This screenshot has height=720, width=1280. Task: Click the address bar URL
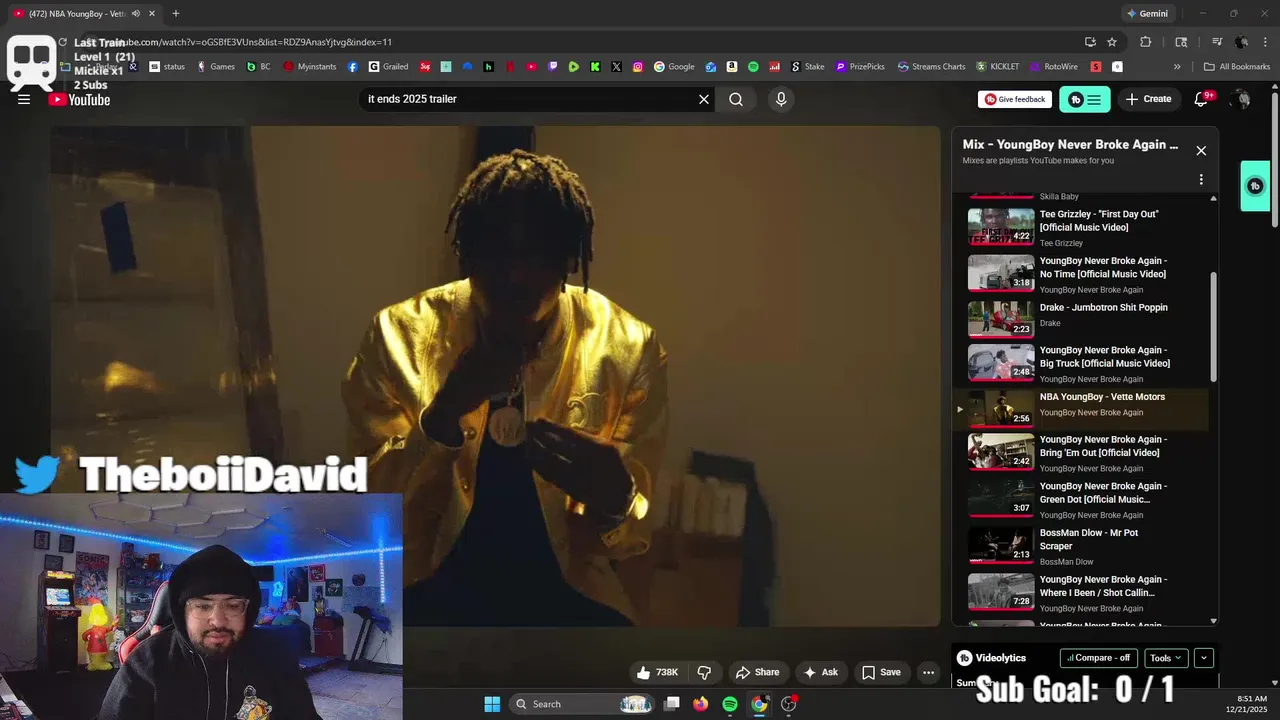pyautogui.click(x=250, y=42)
